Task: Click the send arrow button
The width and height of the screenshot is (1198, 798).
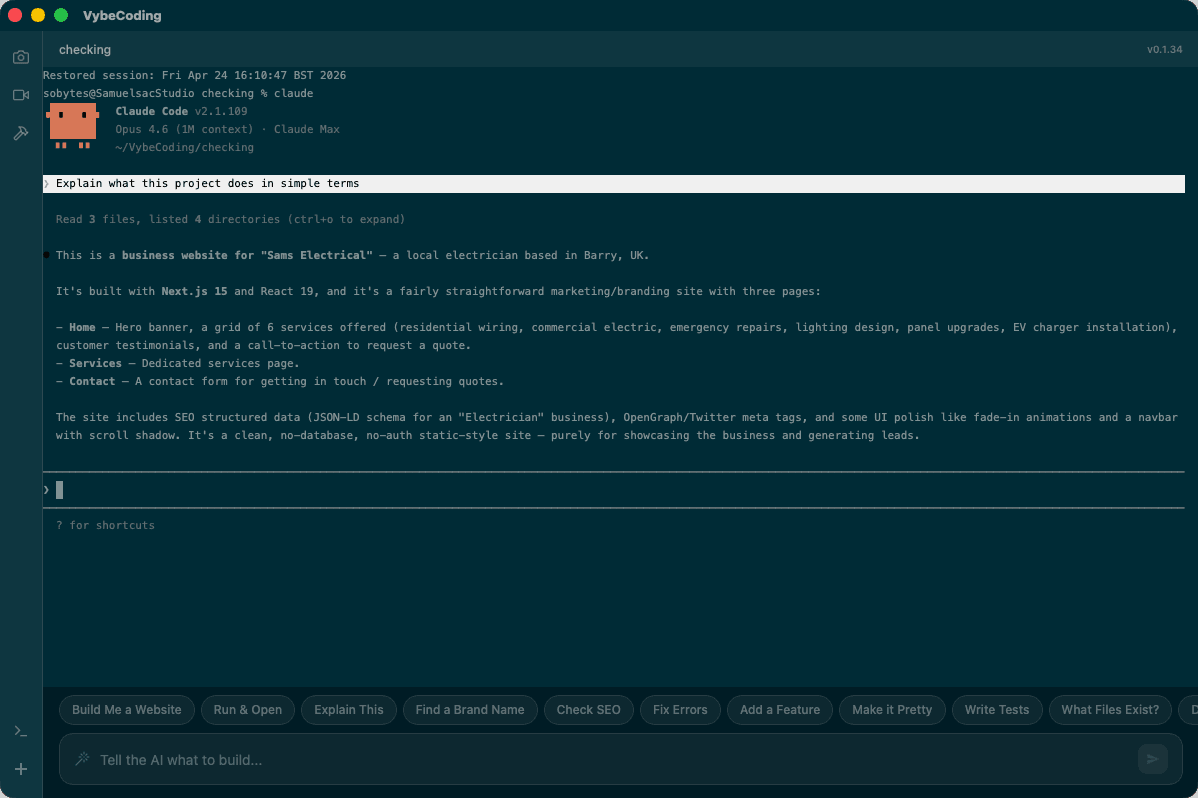Action: tap(1152, 759)
